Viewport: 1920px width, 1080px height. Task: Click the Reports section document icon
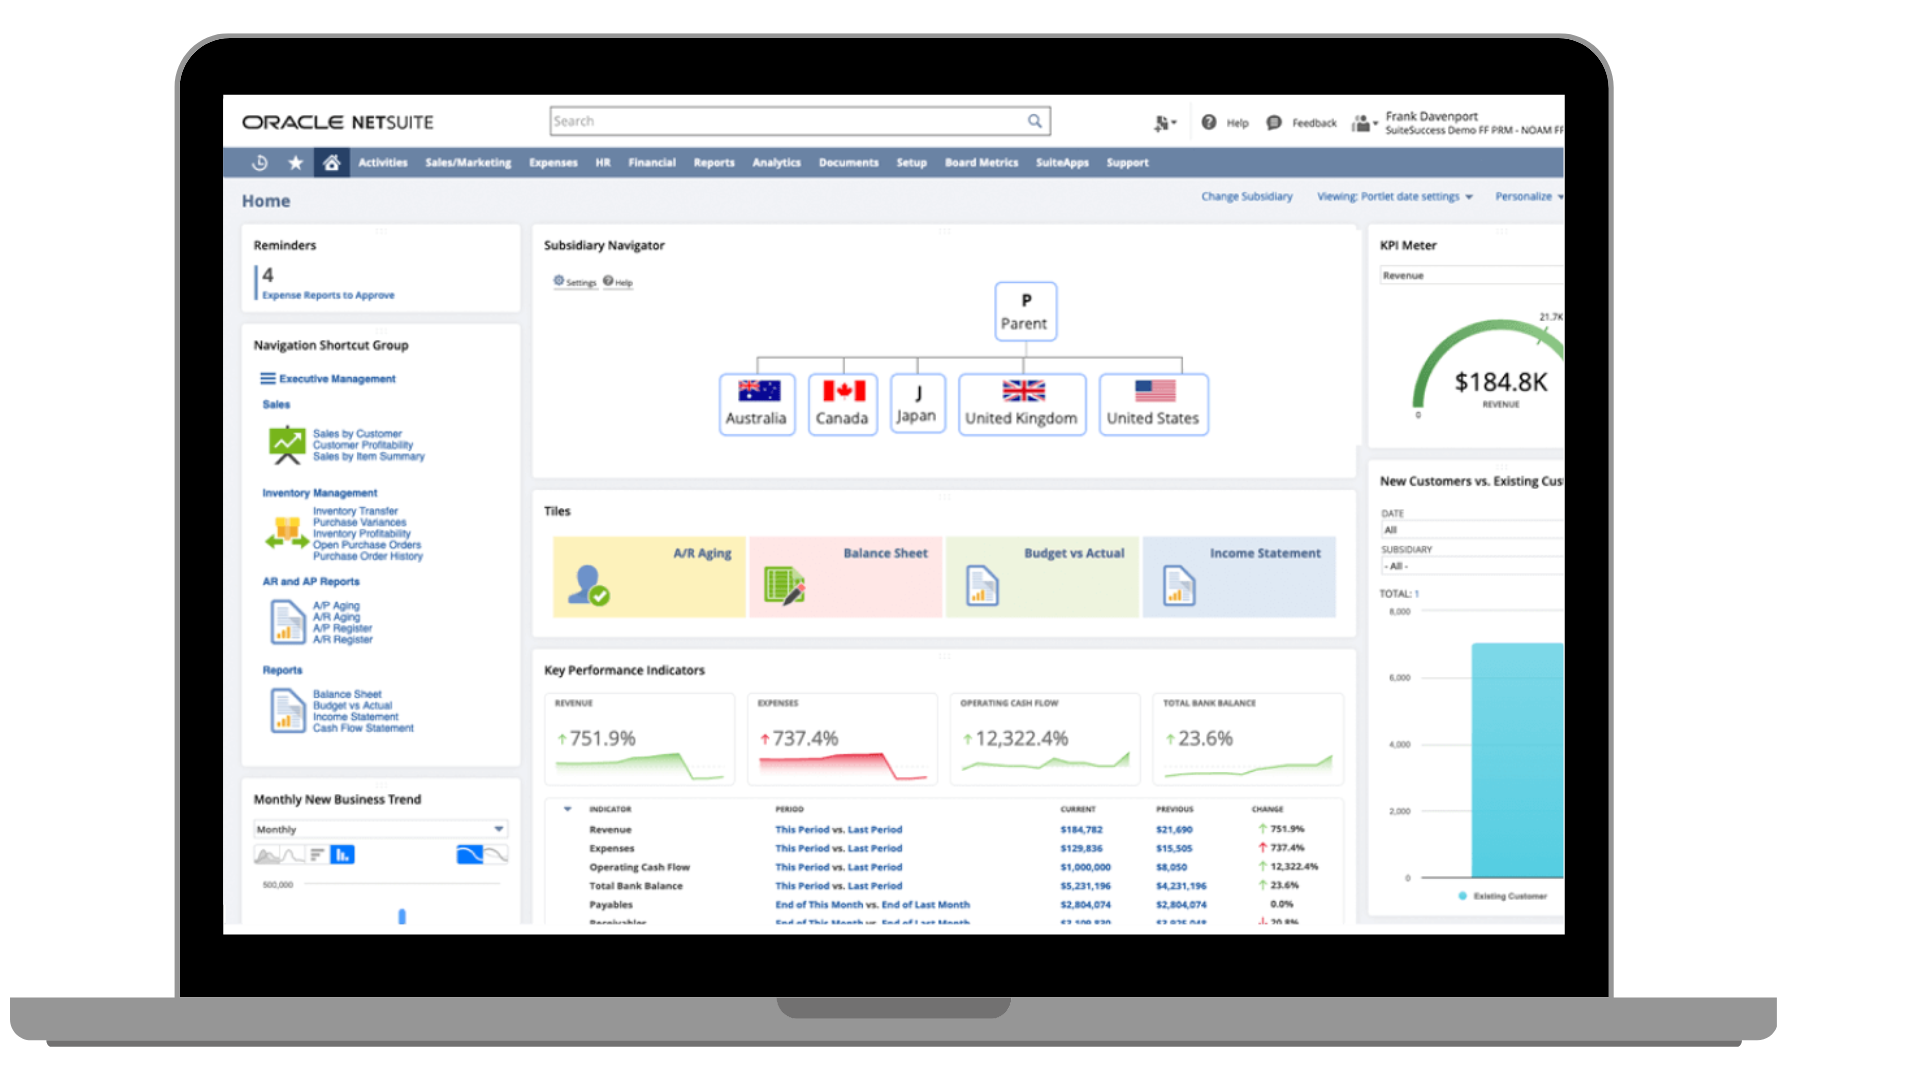coord(288,711)
